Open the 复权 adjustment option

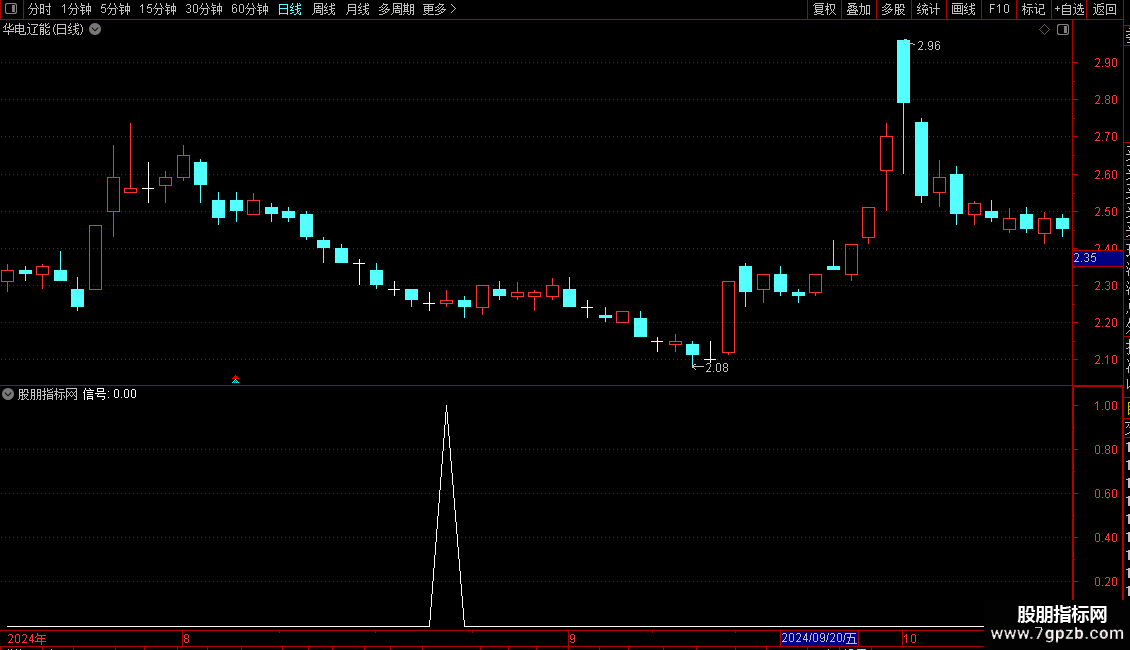click(x=824, y=9)
